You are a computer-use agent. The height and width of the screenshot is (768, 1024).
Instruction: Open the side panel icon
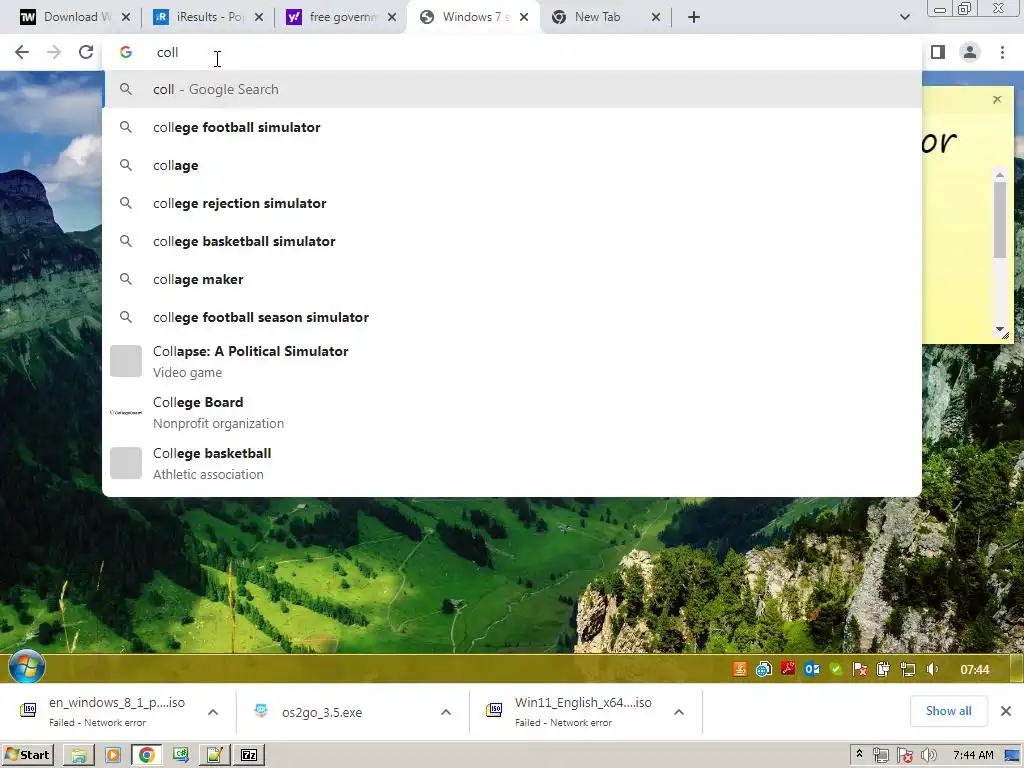click(938, 52)
